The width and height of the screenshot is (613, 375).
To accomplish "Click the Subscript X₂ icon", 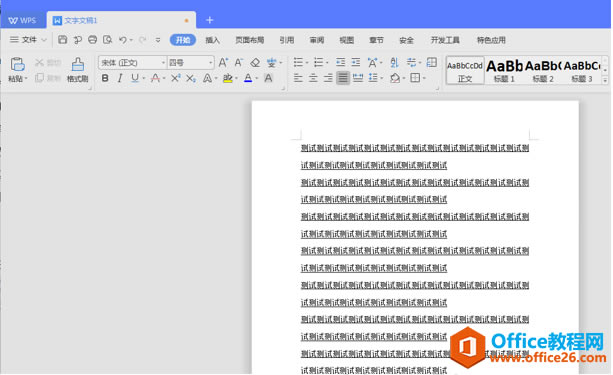I will [x=190, y=78].
